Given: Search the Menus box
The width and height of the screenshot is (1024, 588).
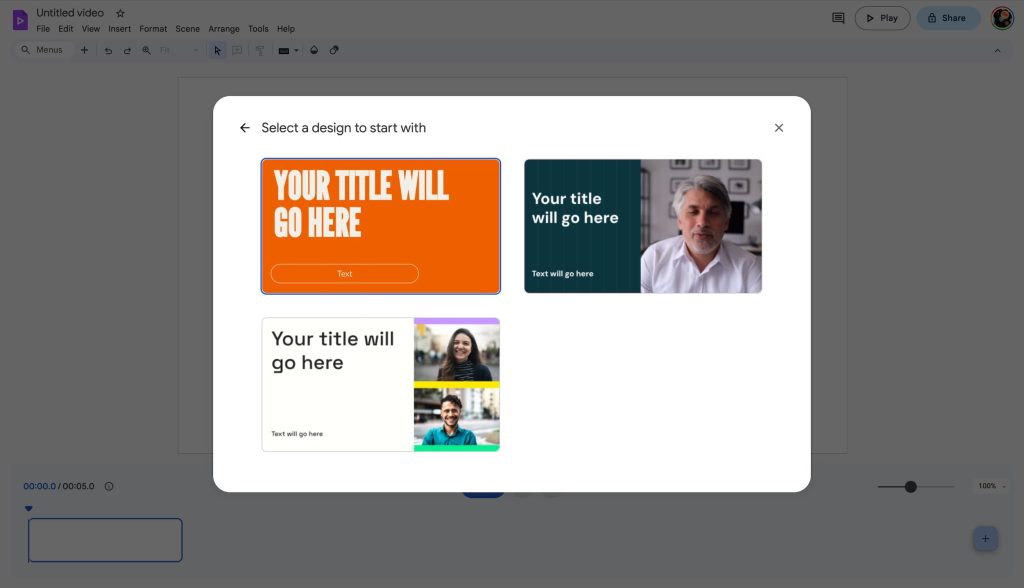Looking at the screenshot, I should (x=42, y=50).
